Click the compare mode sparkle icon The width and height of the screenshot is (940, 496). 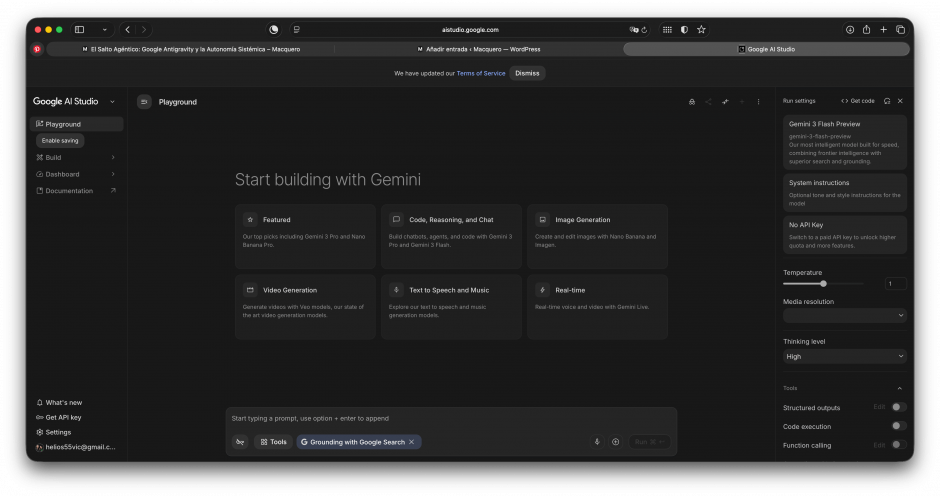725,102
